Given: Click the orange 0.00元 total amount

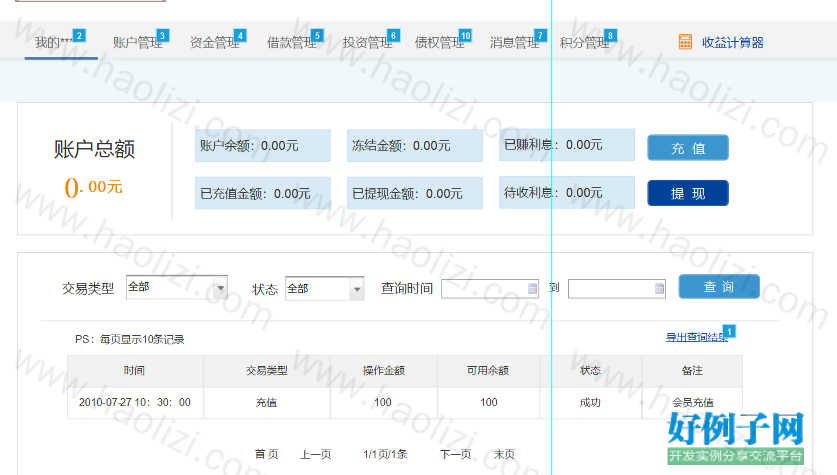Looking at the screenshot, I should [93, 187].
